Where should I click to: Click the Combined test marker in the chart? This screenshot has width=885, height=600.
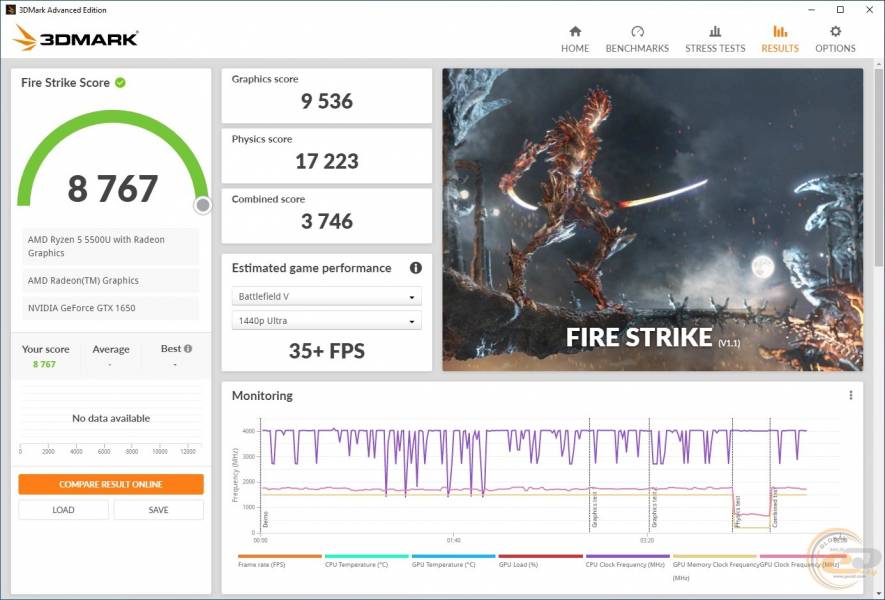pyautogui.click(x=775, y=508)
